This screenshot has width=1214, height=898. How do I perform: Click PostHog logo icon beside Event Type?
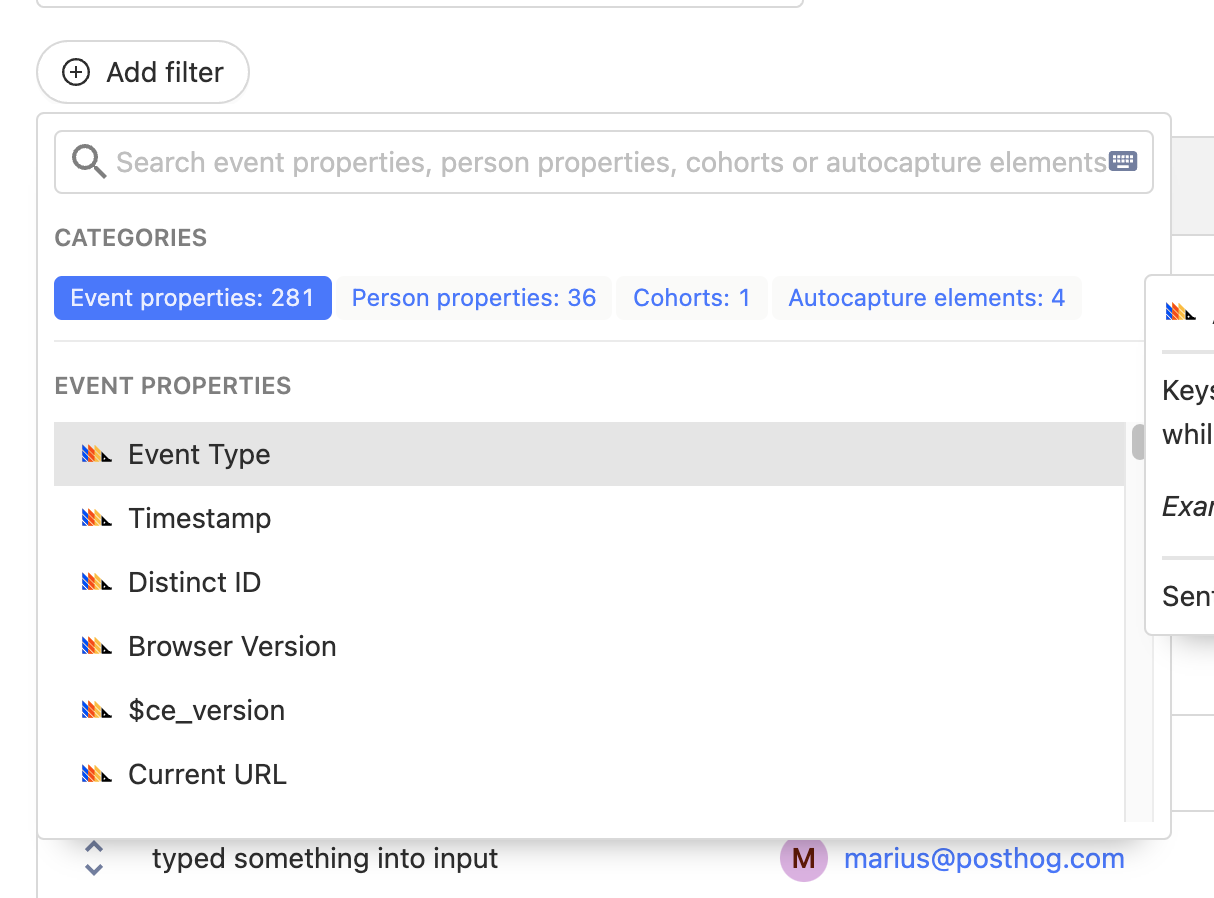96,454
